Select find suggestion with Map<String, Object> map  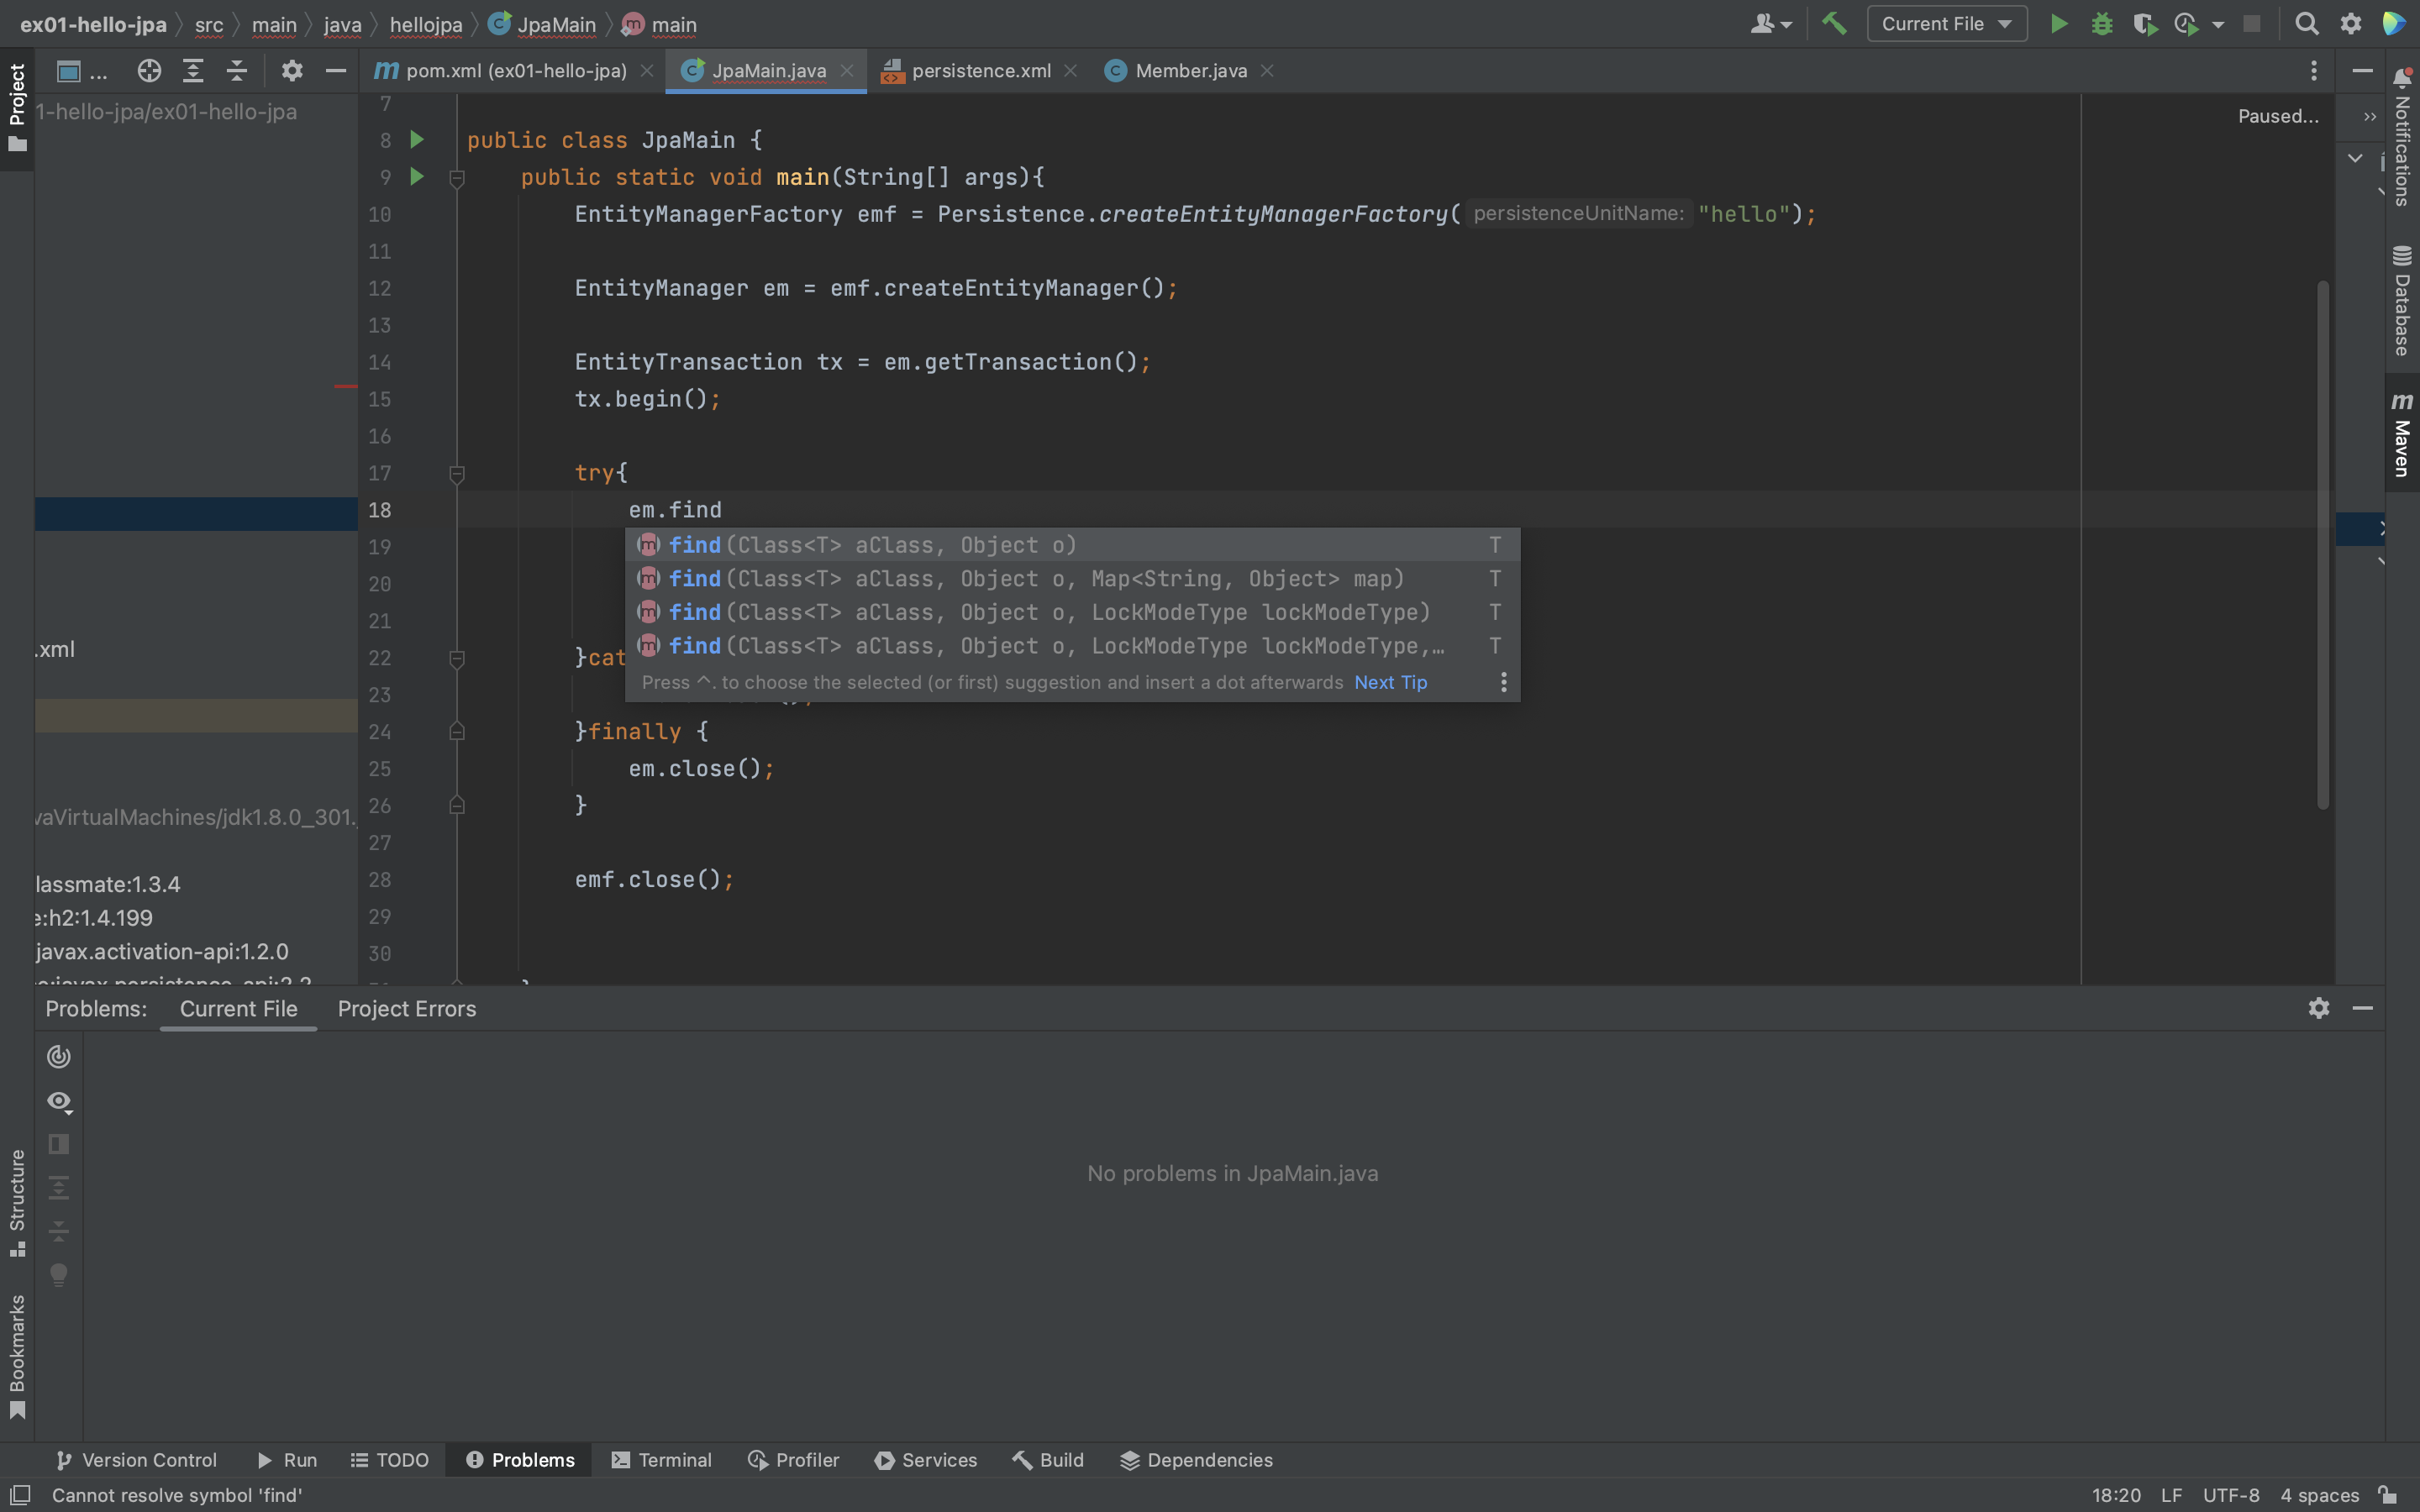1072,579
